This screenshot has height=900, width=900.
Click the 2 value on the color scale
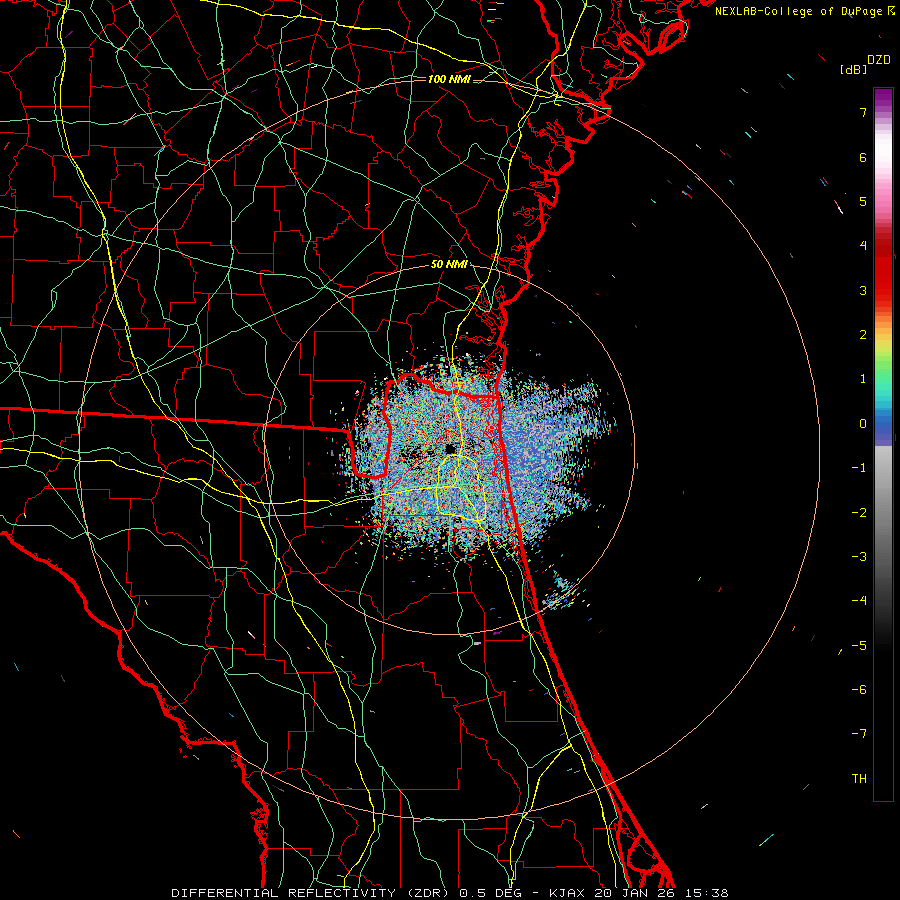[x=863, y=335]
